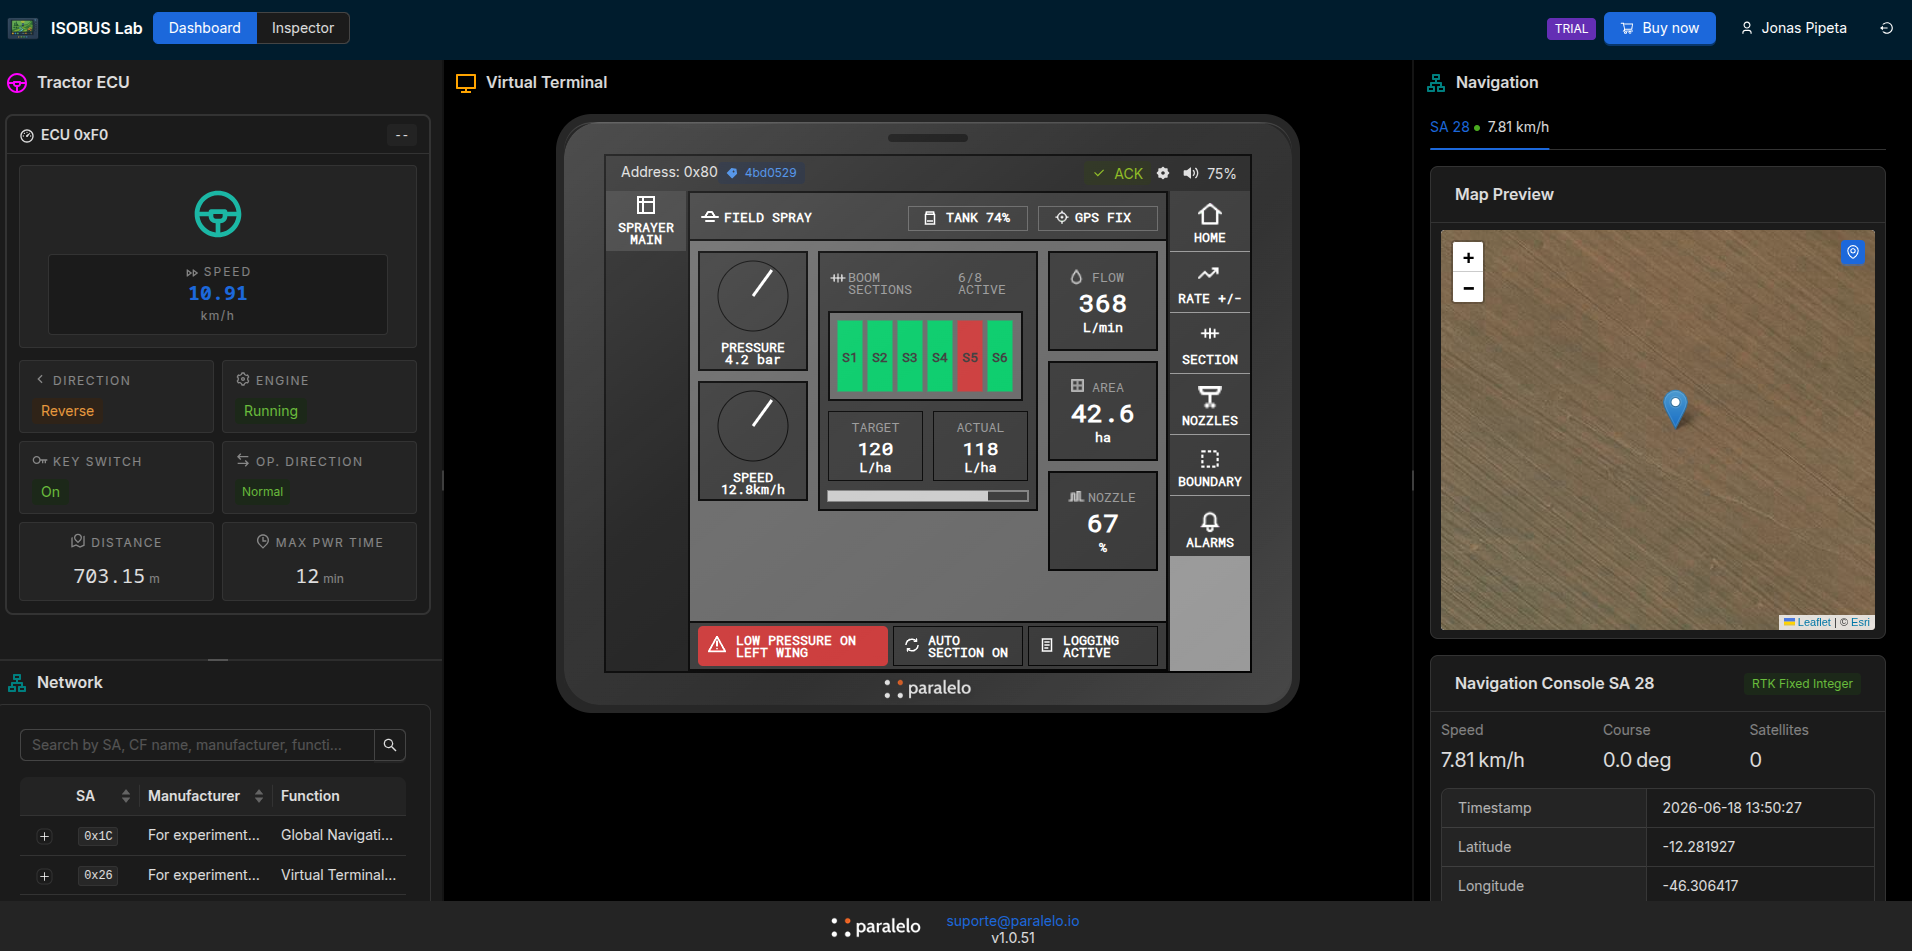Toggle AUTO SECTION ON indicator

pyautogui.click(x=958, y=646)
